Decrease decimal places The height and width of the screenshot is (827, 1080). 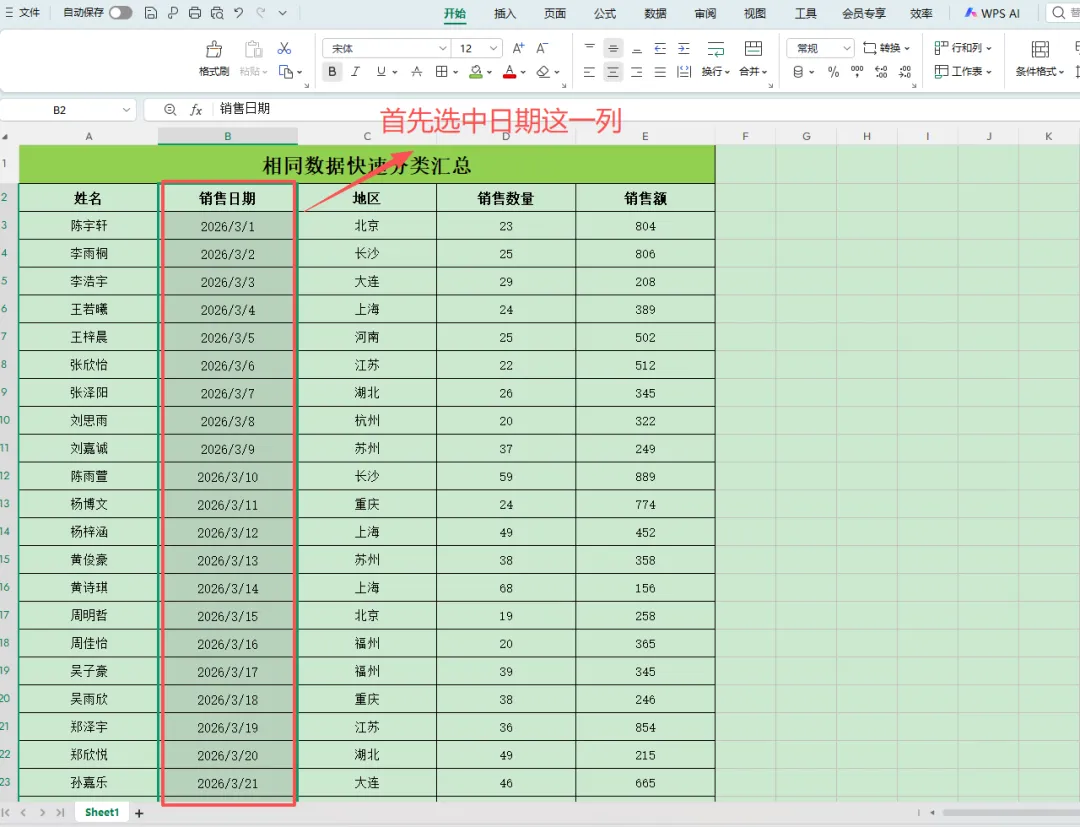click(x=905, y=72)
